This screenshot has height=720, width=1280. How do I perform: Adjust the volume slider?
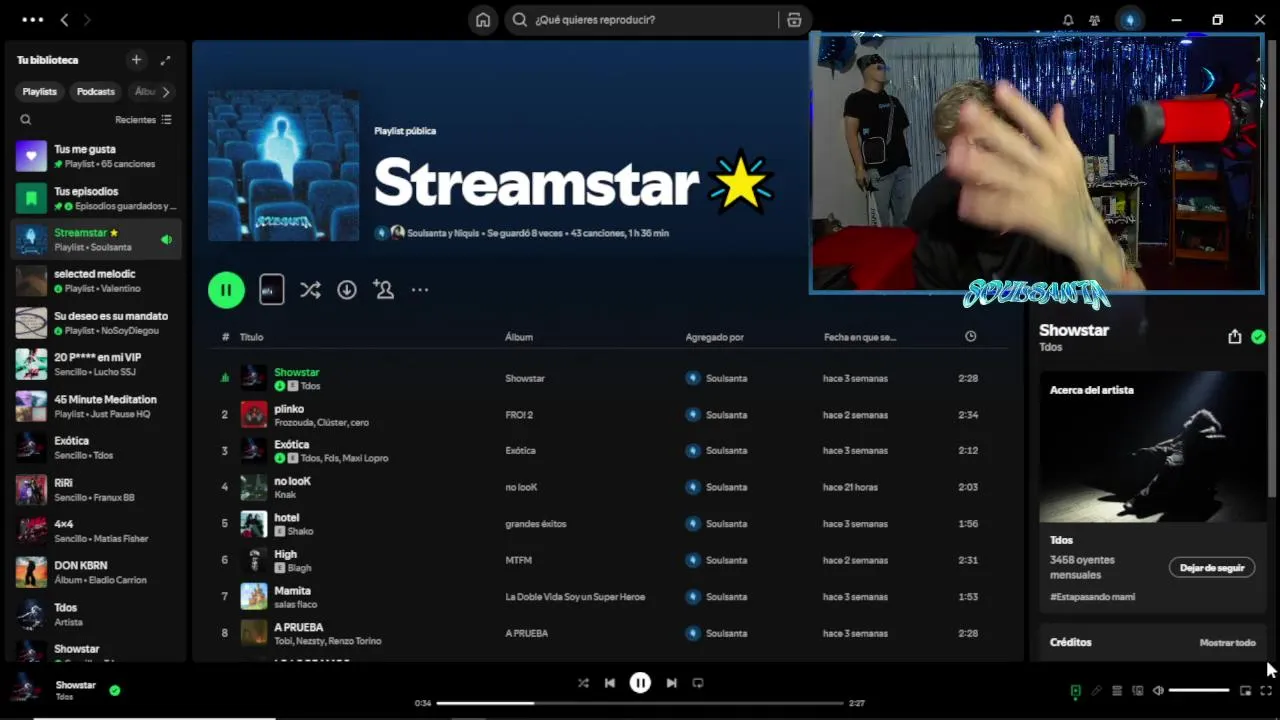click(x=1199, y=690)
